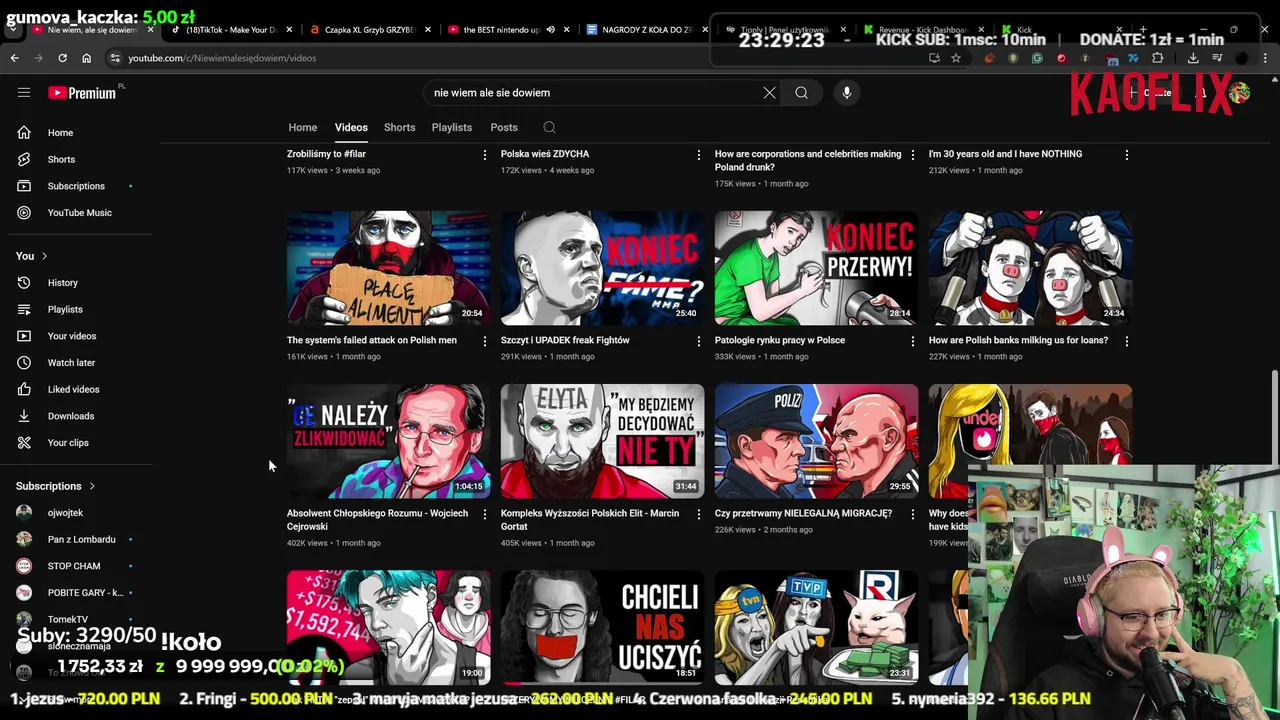Click the YouTube Music icon in sidebar

coord(24,213)
